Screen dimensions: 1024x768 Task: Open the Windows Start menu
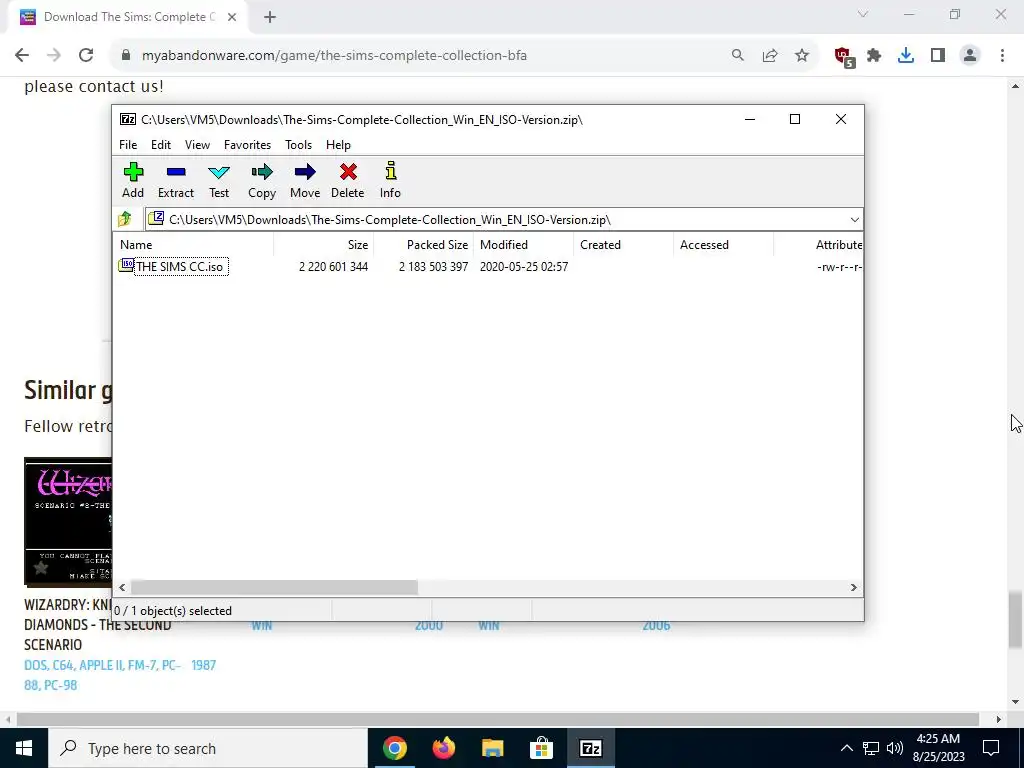tap(24, 748)
